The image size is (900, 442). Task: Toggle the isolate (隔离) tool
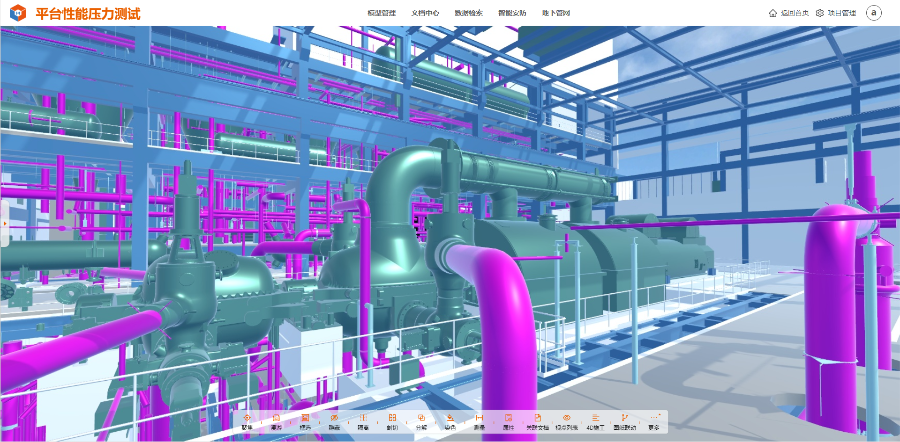coord(363,420)
